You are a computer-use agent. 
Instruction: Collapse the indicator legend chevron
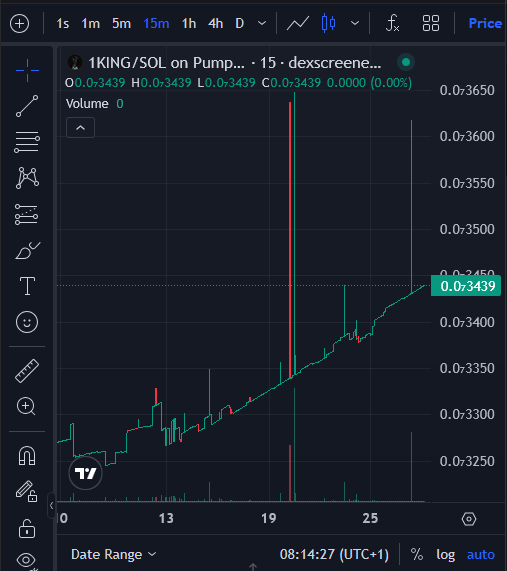[80, 128]
